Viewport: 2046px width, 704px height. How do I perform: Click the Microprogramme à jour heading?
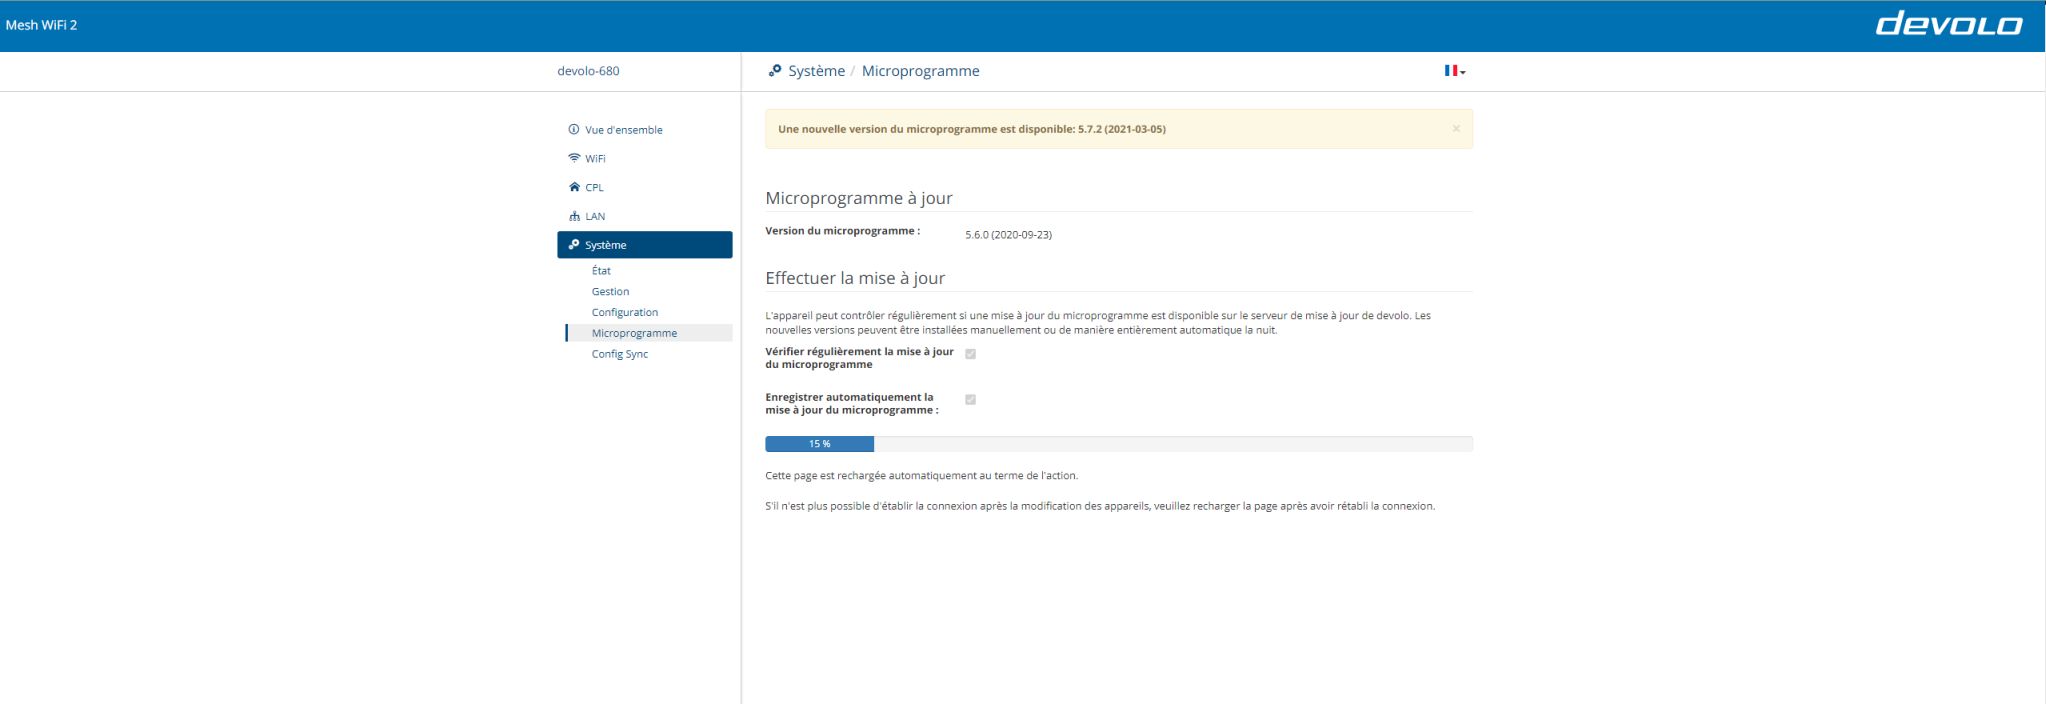click(859, 198)
